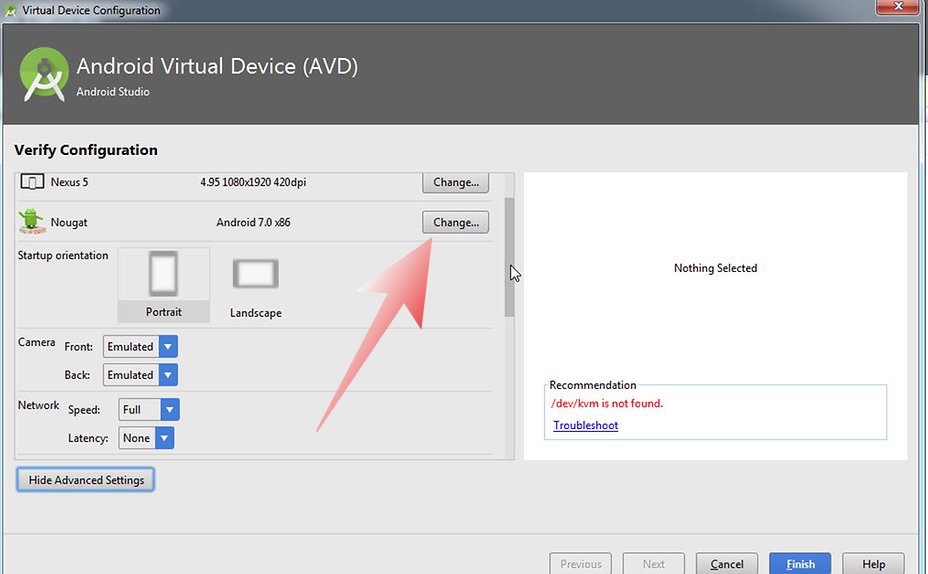
Task: Open the Front camera dropdown
Action: (x=140, y=346)
